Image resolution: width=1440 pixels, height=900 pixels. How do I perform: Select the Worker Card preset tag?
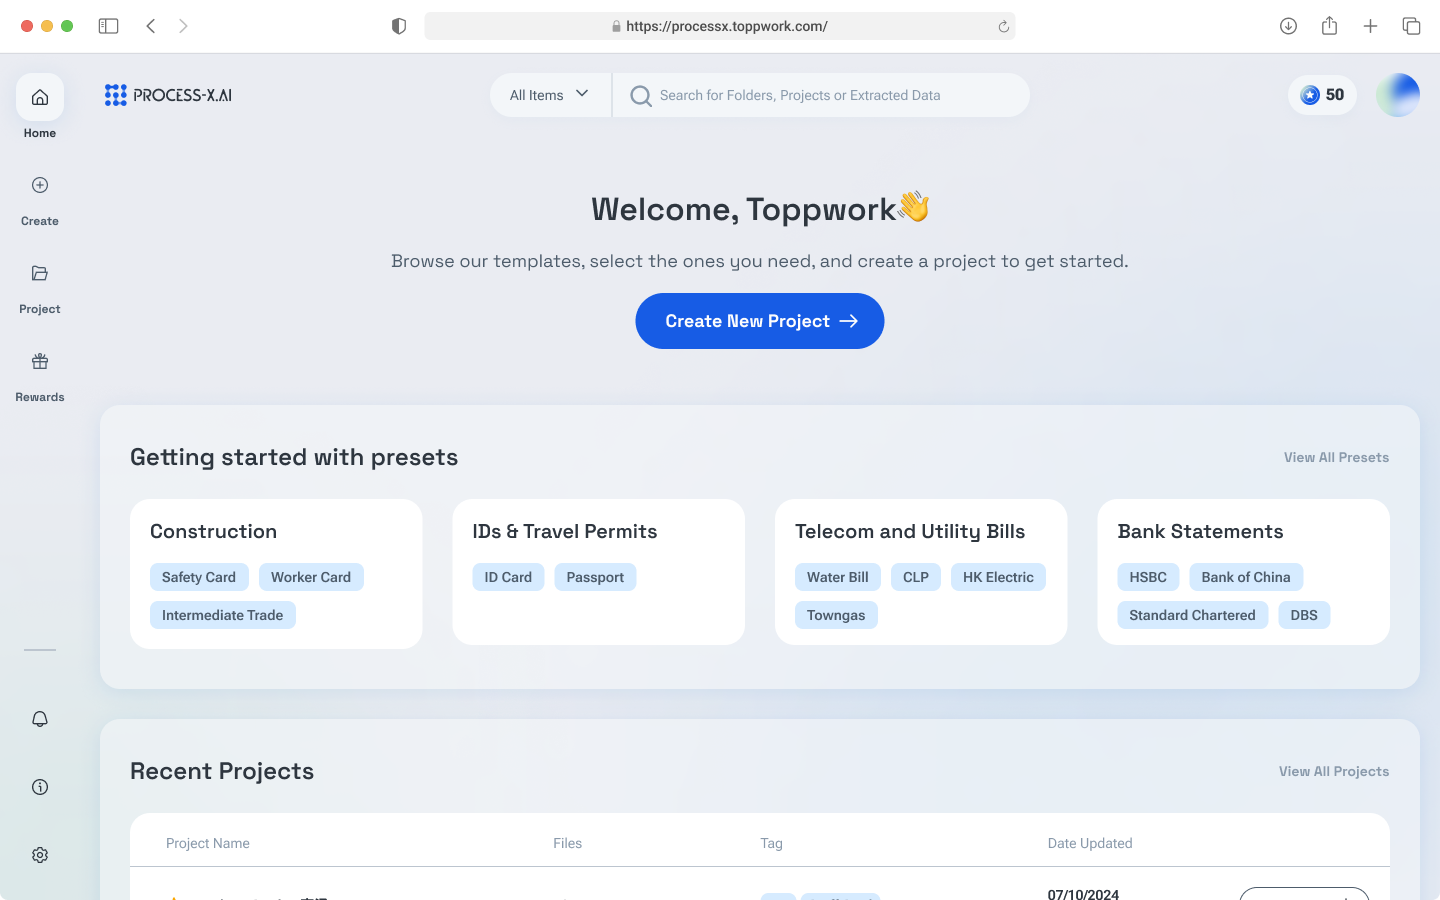click(311, 577)
